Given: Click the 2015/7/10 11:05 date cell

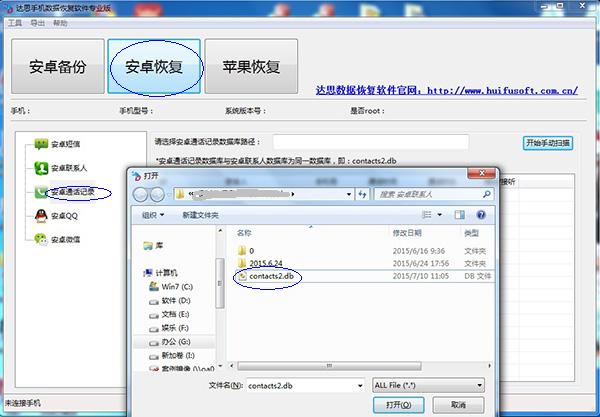Looking at the screenshot, I should click(421, 276).
